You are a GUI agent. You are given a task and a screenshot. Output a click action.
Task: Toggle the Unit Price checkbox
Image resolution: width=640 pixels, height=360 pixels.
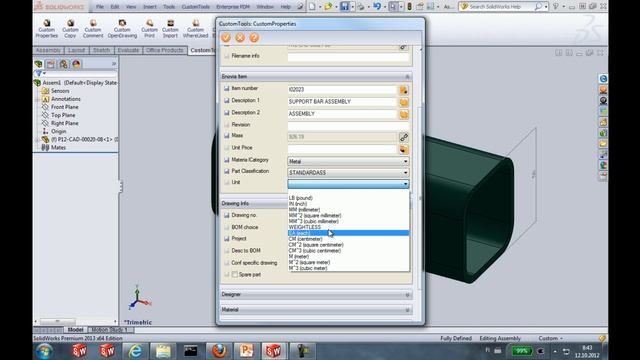coord(227,148)
